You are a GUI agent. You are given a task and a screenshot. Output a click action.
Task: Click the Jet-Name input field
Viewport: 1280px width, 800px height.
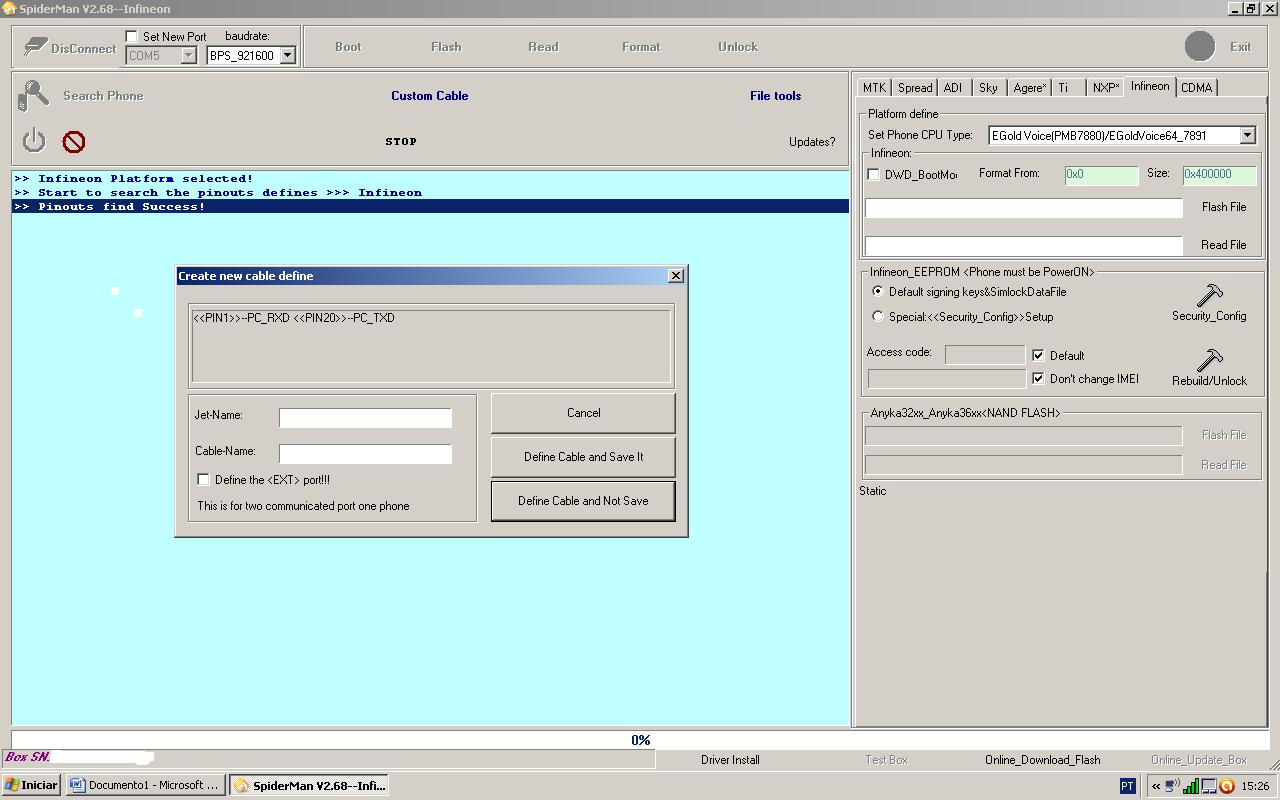365,418
